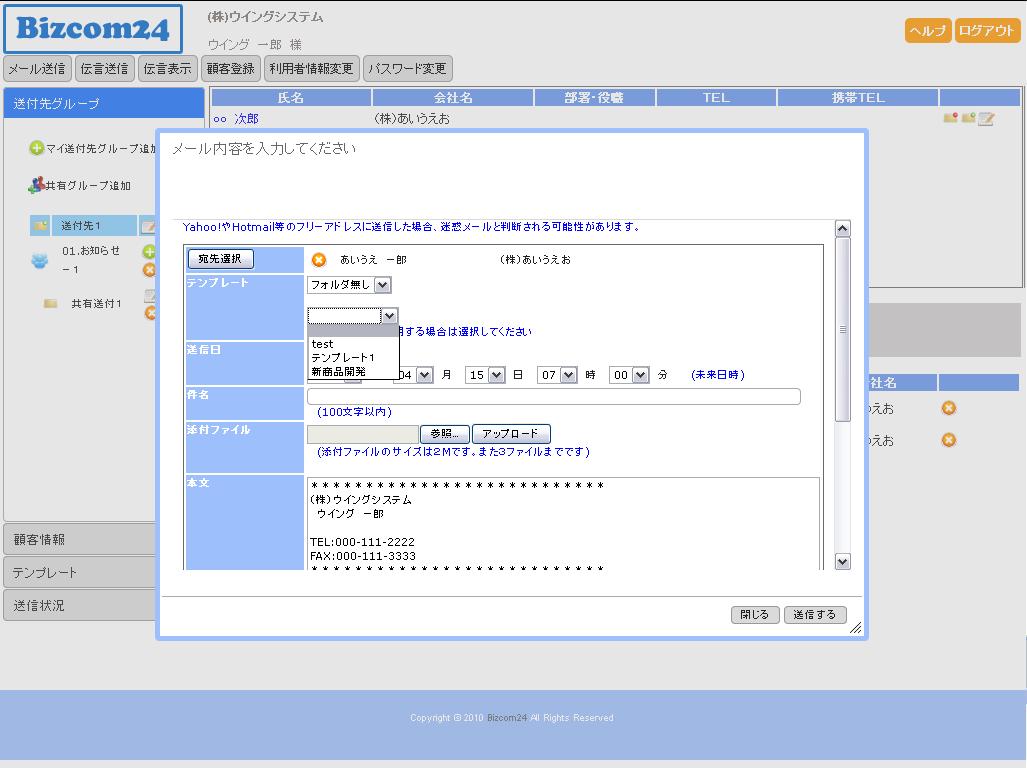Click the アップロード button

point(511,434)
